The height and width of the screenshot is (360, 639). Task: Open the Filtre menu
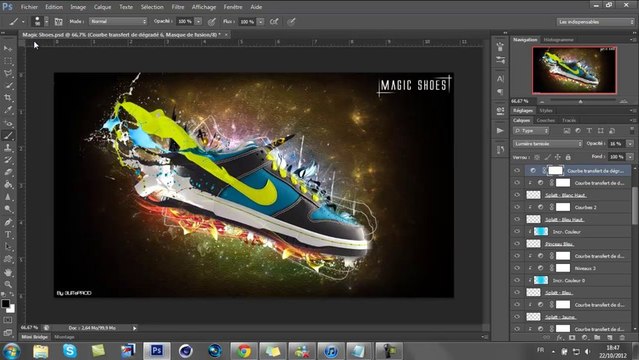(x=178, y=7)
